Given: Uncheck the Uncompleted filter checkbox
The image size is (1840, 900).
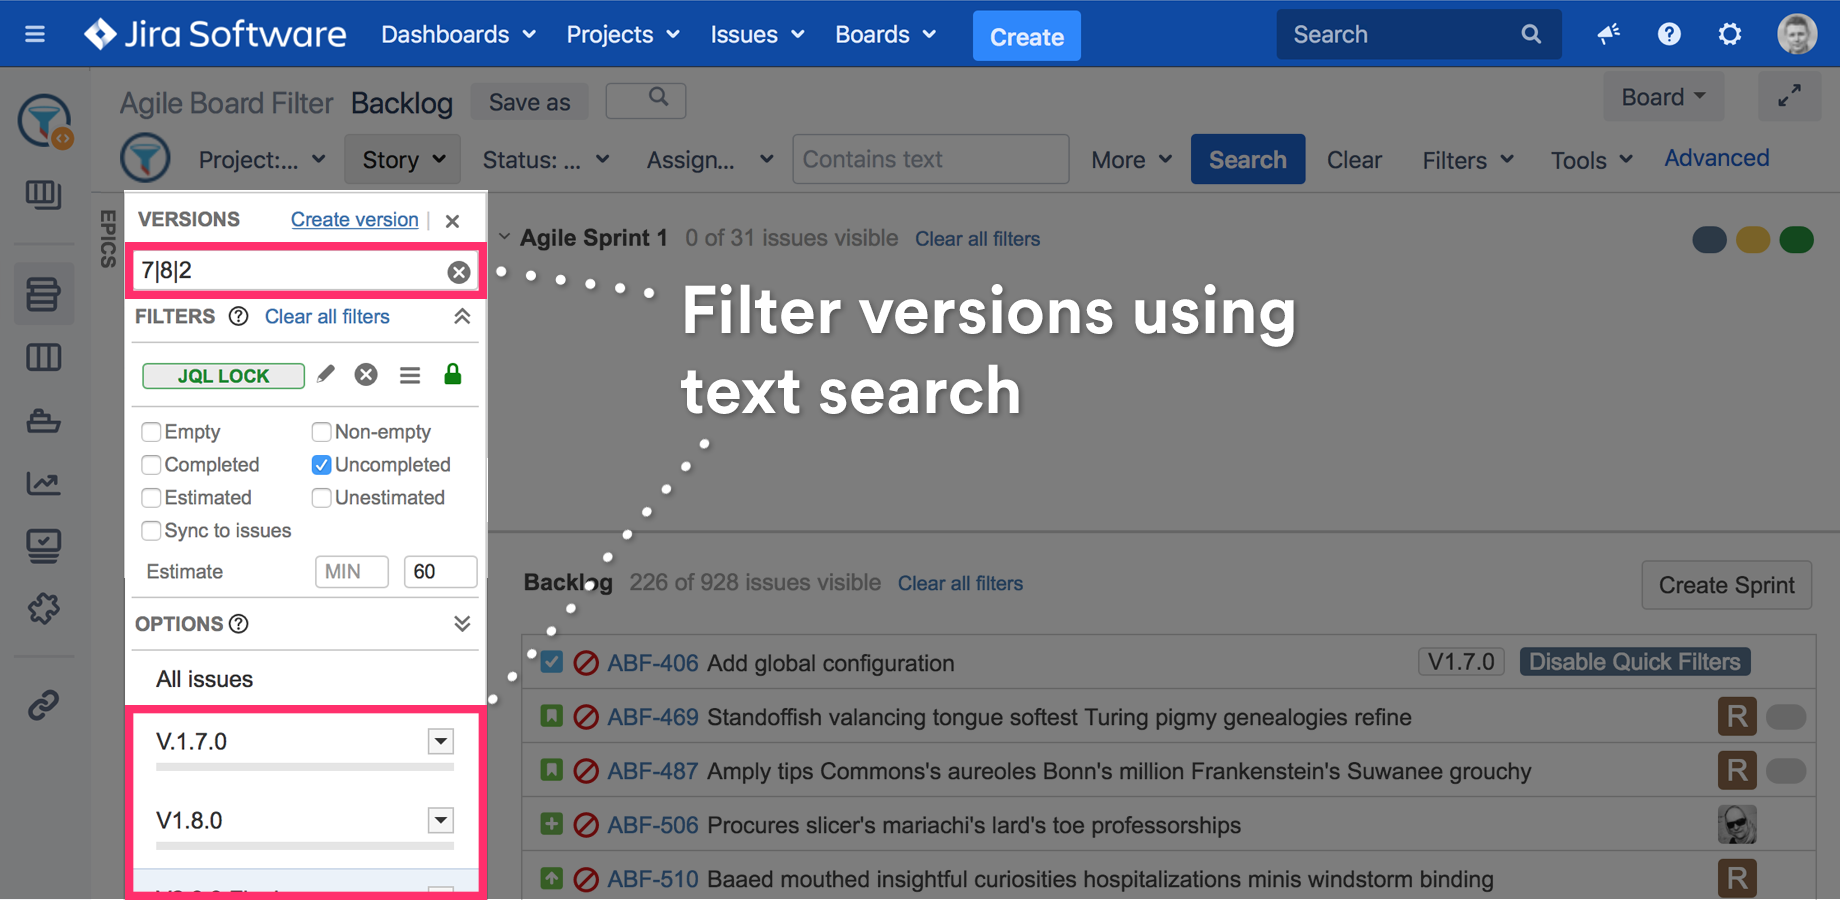Looking at the screenshot, I should (x=321, y=465).
